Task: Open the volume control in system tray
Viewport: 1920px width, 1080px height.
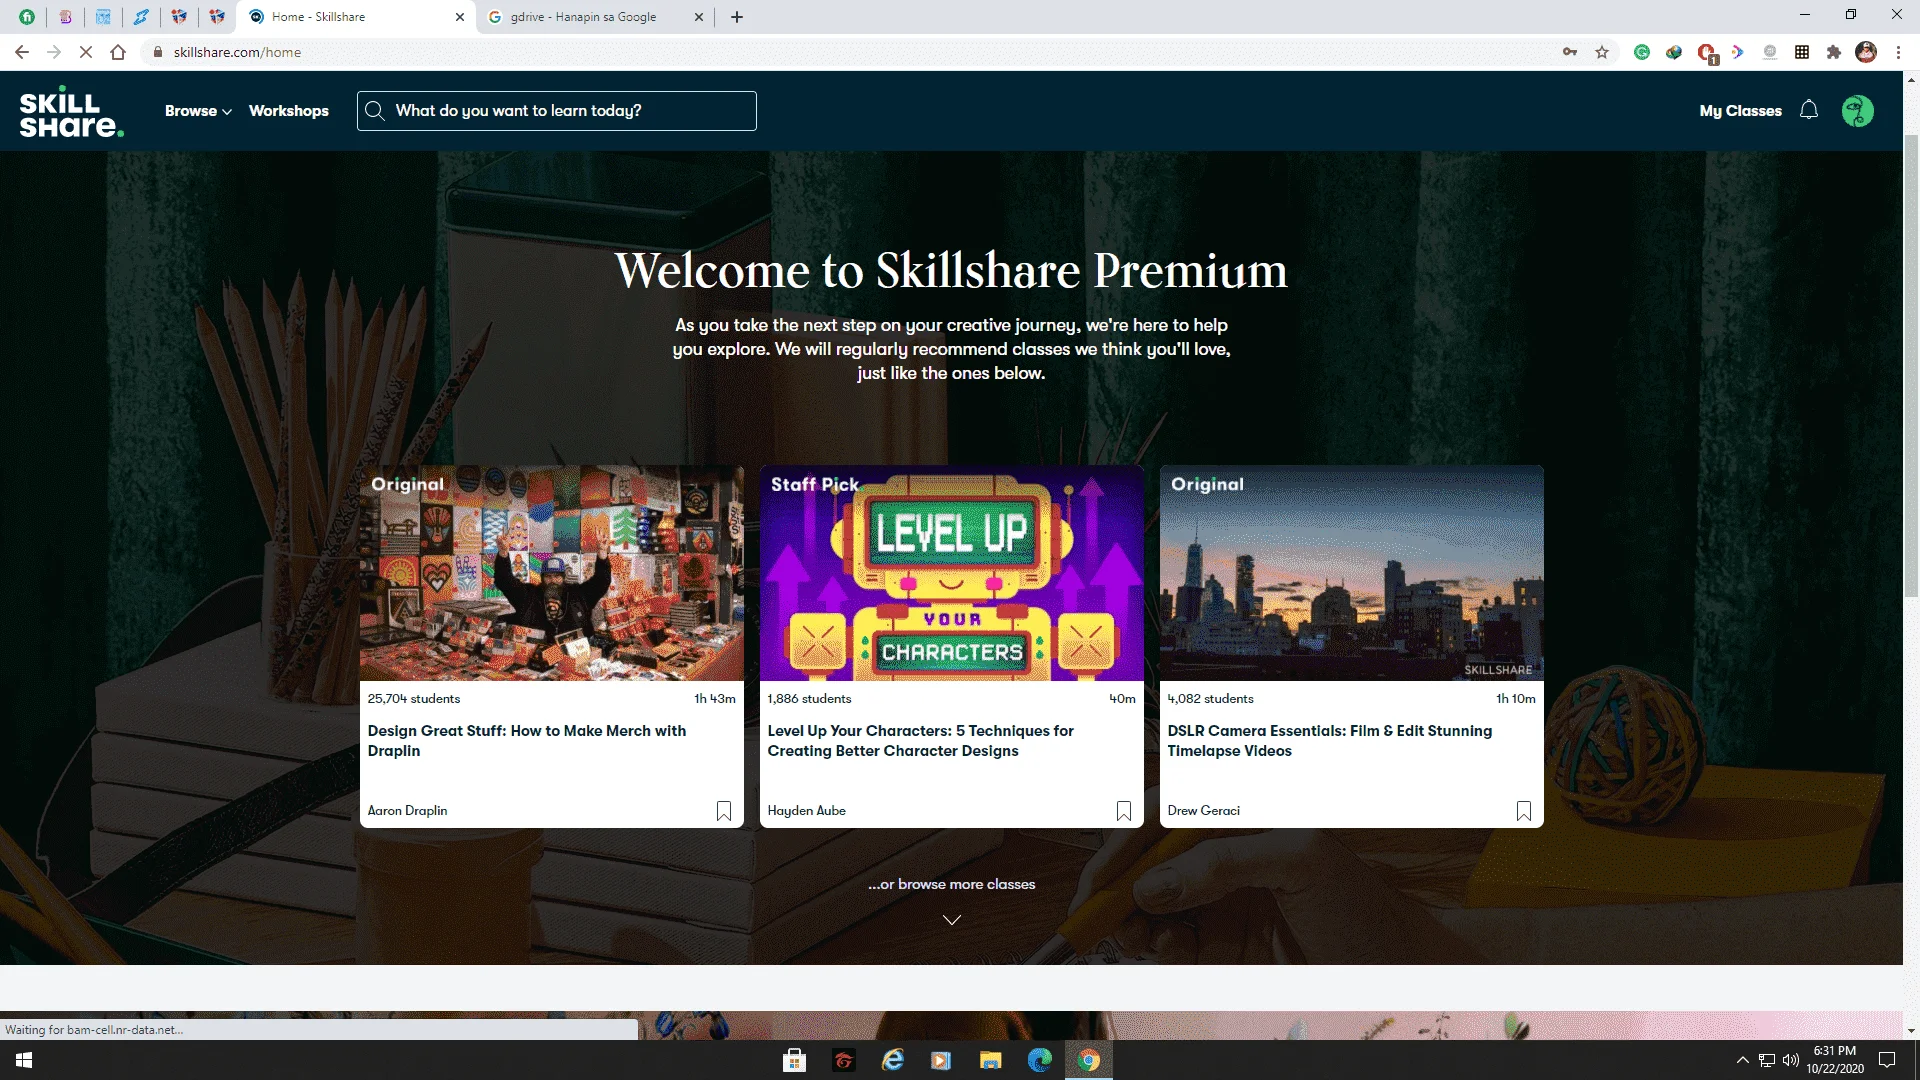Action: 1790,1060
